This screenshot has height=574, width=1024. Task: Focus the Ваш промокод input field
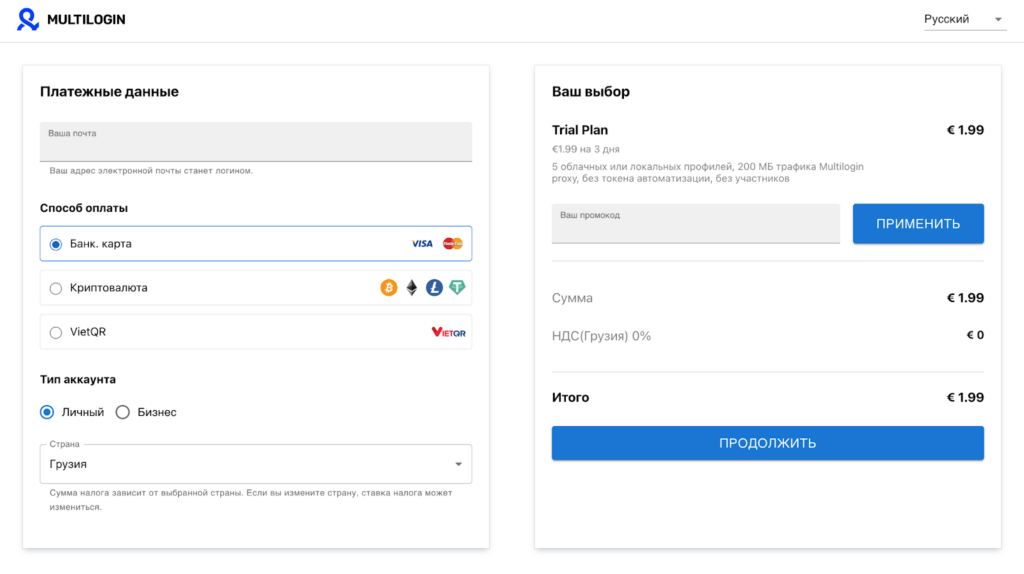coord(696,223)
